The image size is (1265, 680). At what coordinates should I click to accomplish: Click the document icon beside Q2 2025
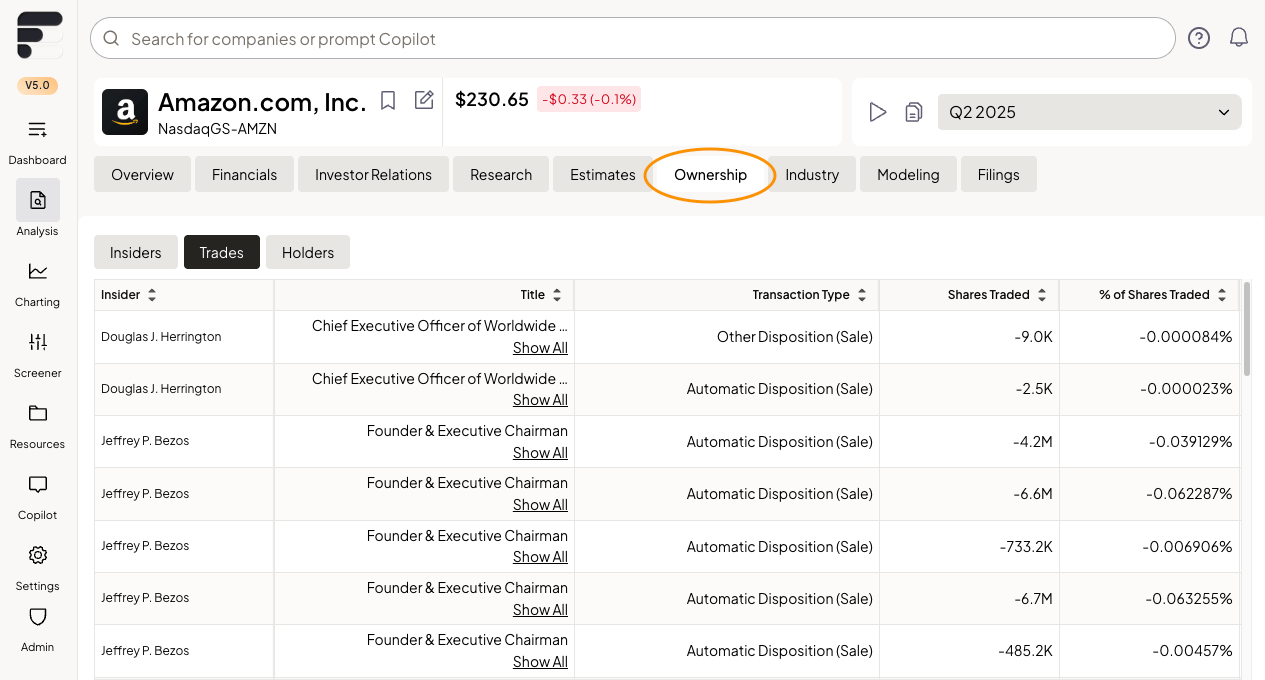click(x=913, y=112)
